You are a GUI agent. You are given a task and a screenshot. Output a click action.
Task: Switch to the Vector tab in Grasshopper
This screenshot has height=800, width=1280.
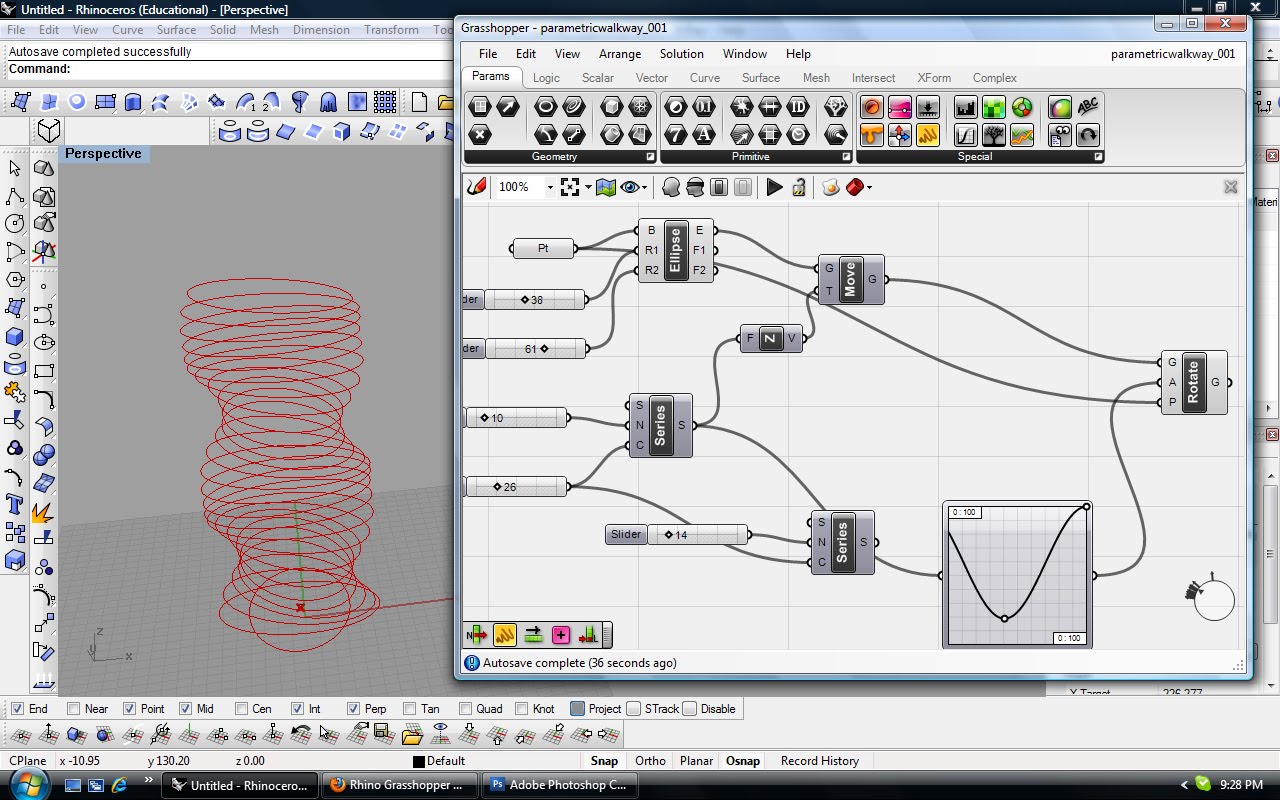pyautogui.click(x=651, y=77)
